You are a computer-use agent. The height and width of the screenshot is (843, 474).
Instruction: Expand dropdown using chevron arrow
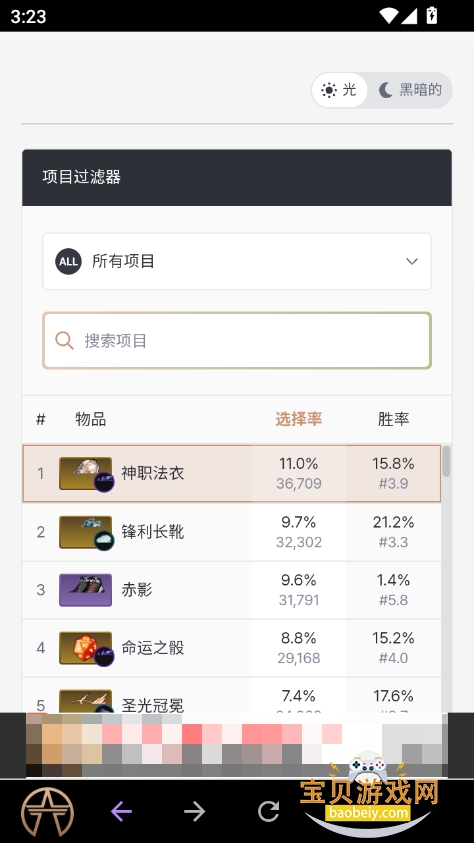[412, 261]
